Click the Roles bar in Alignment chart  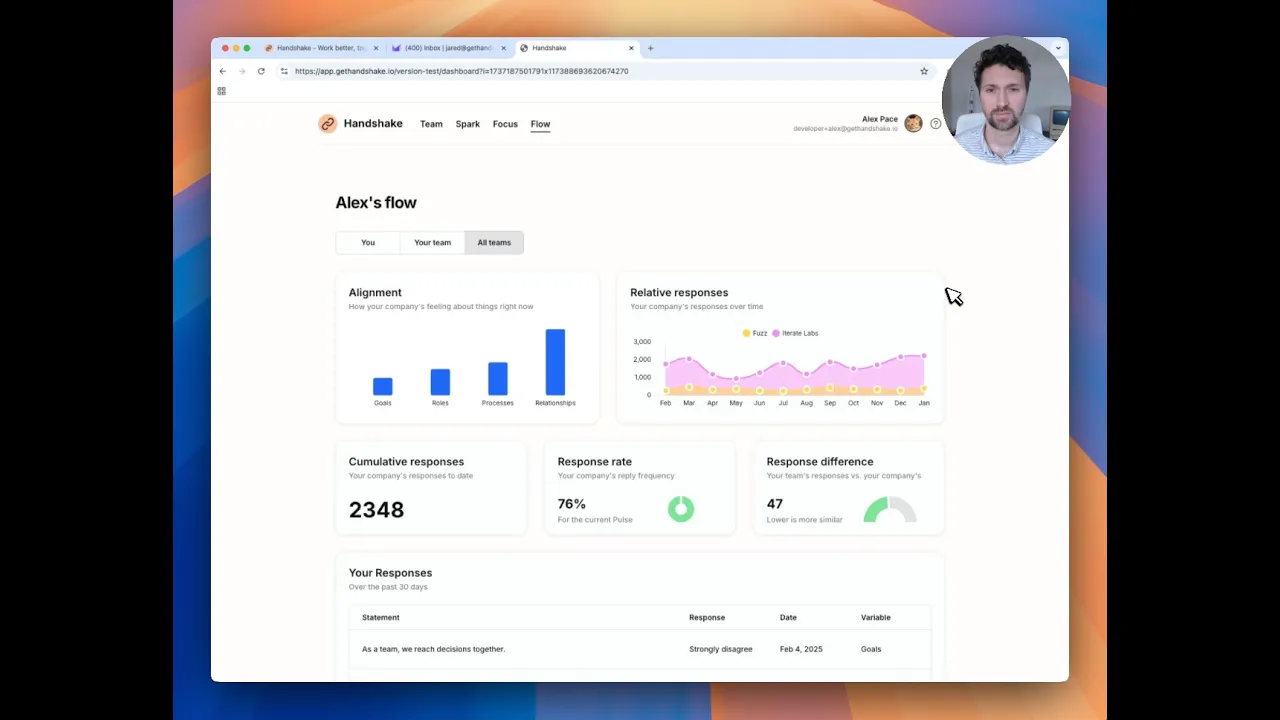coord(440,382)
